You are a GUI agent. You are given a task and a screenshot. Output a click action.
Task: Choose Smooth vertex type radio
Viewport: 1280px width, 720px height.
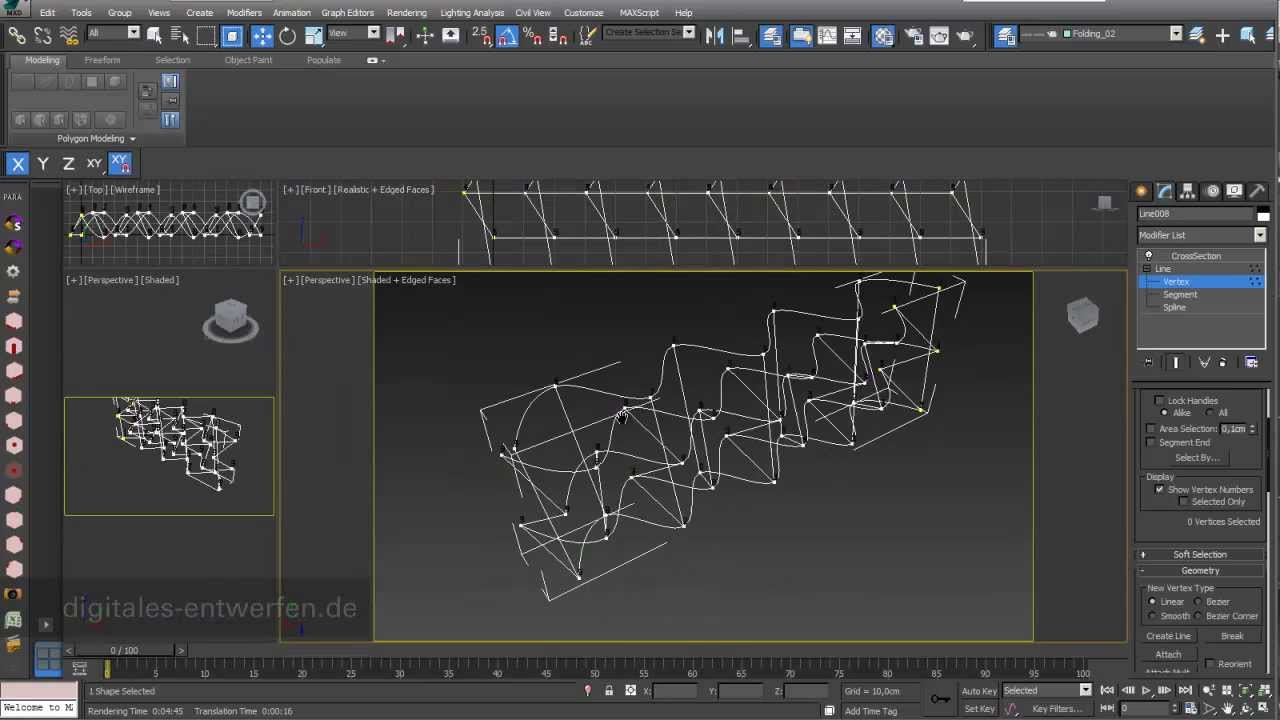tap(1152, 616)
